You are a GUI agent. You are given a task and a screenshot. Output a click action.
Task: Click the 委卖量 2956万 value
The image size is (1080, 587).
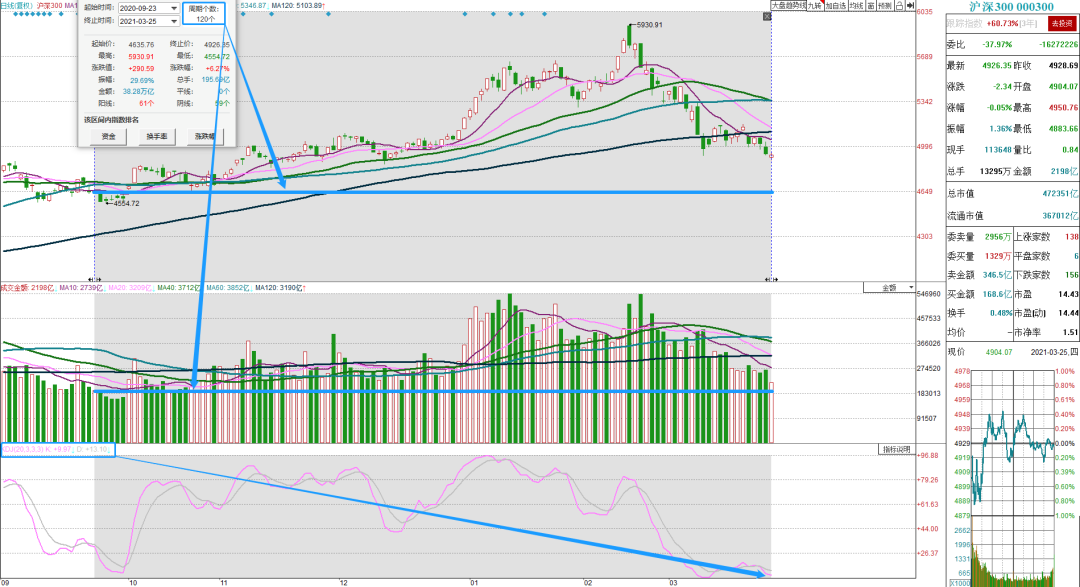pos(998,237)
